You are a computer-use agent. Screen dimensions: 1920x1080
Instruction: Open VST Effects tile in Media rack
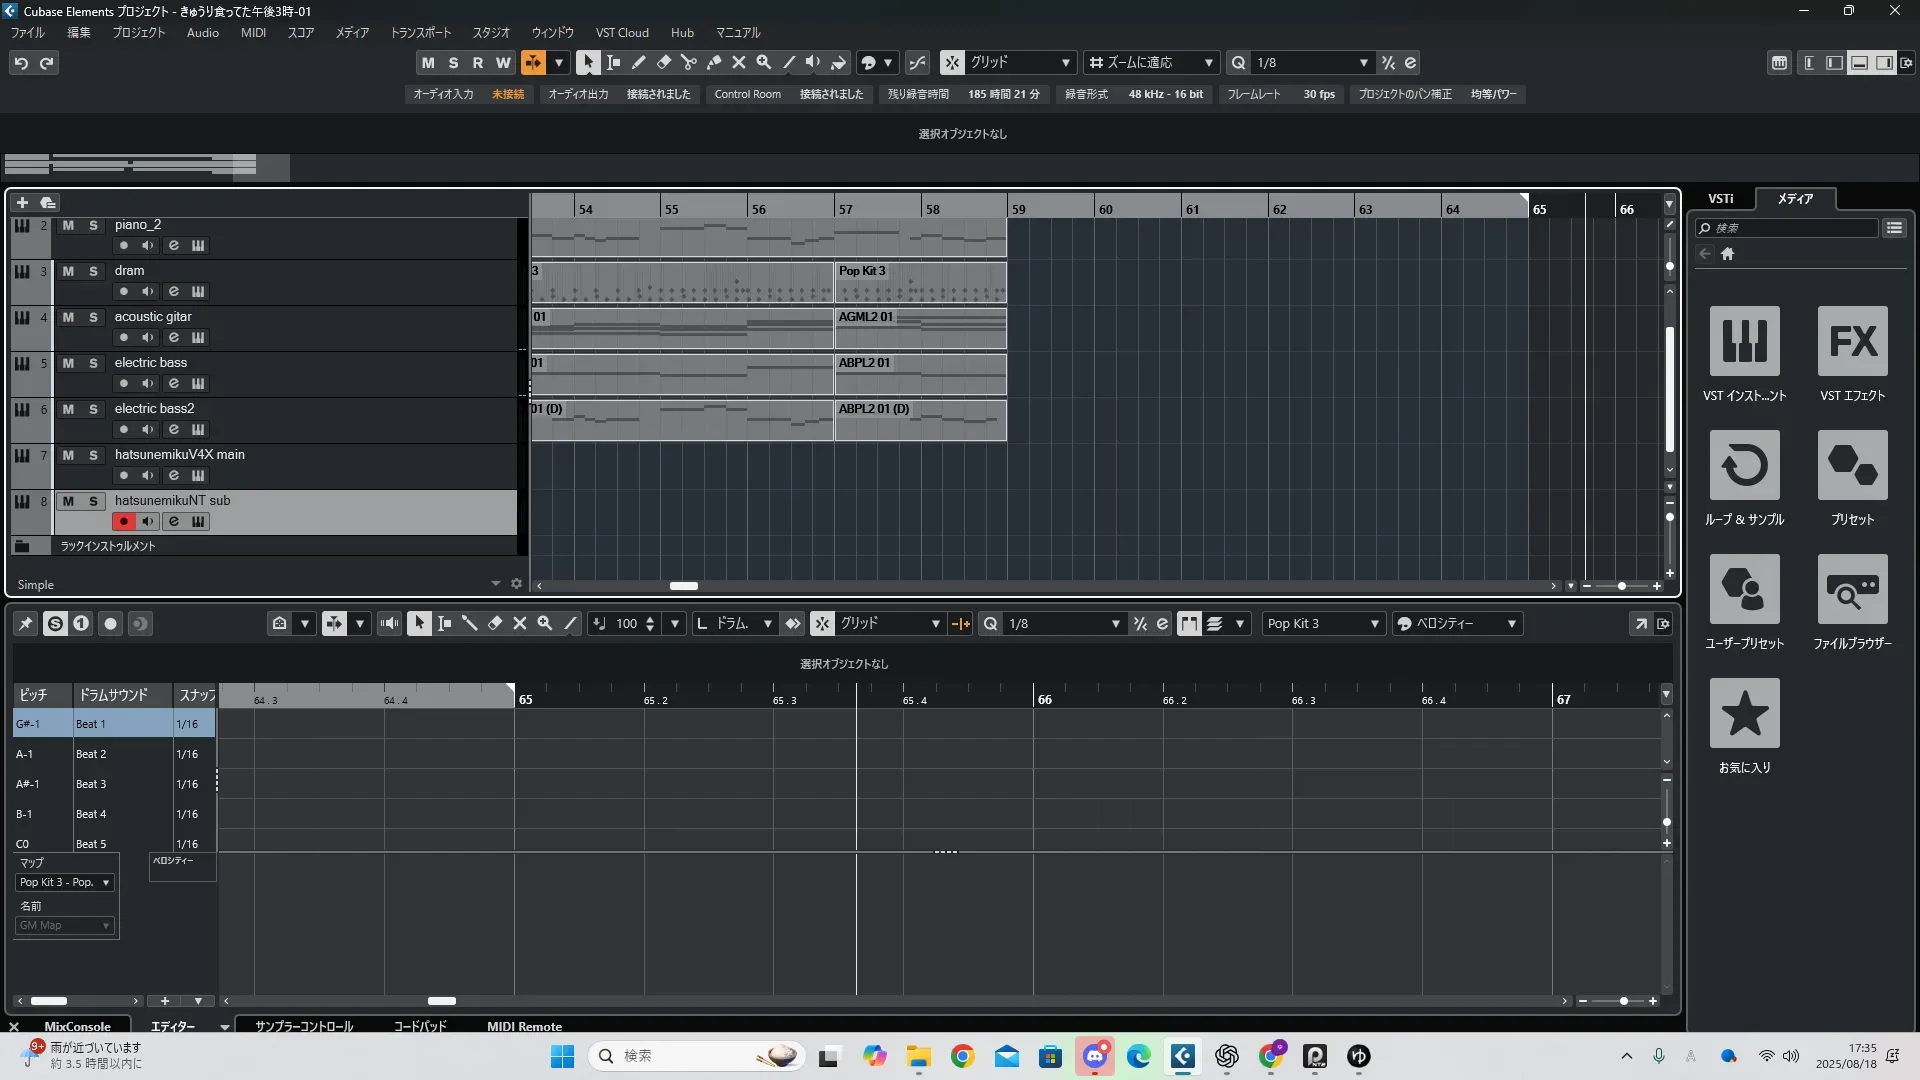point(1852,341)
